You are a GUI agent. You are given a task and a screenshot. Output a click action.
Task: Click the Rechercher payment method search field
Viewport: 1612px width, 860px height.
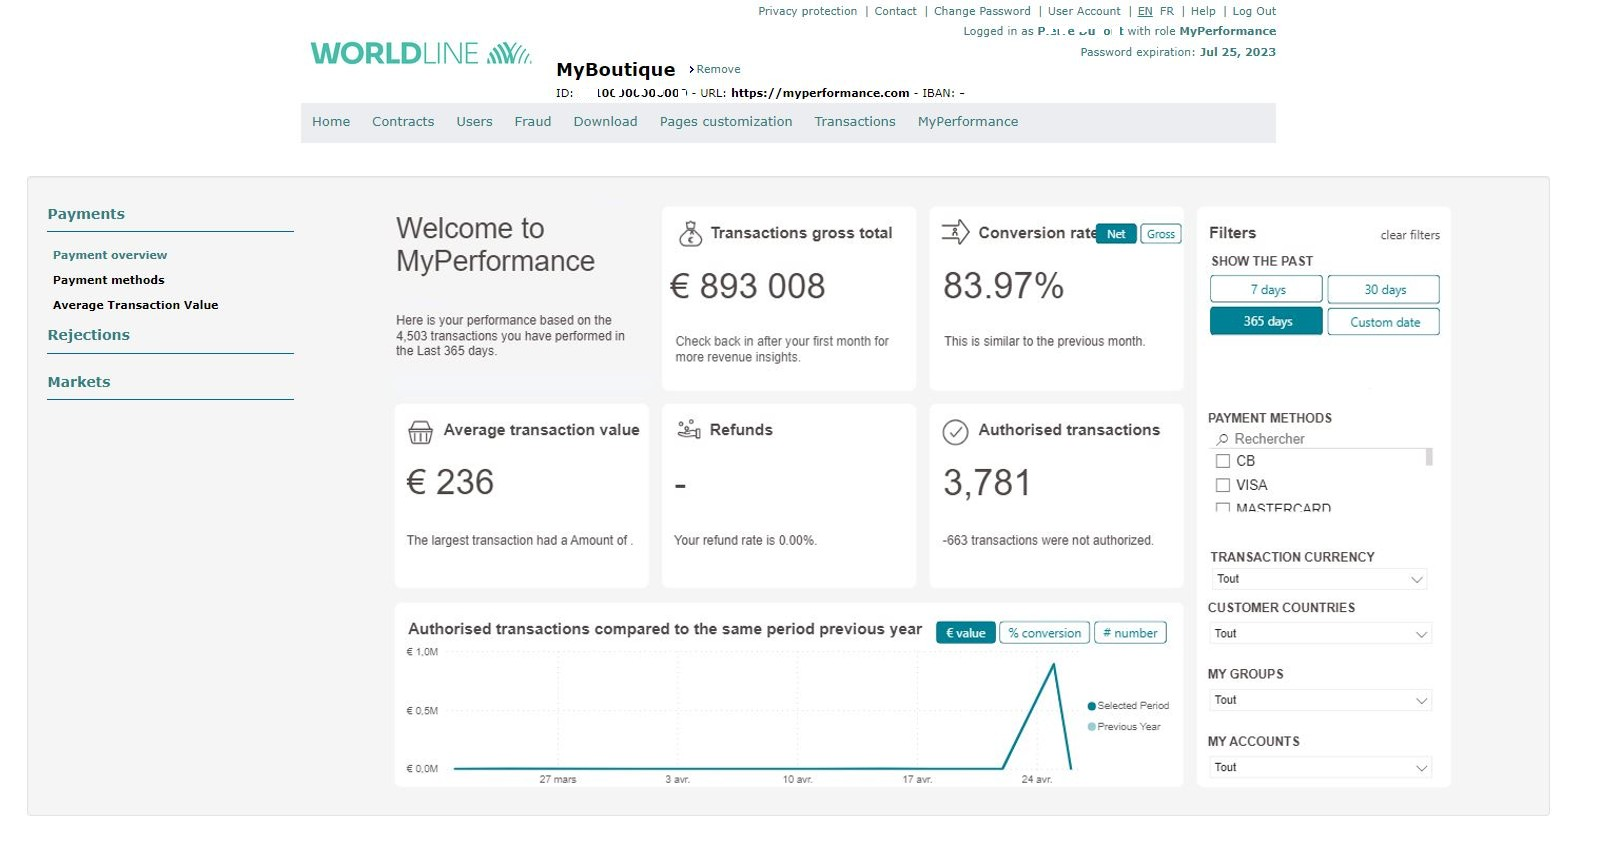click(1320, 439)
